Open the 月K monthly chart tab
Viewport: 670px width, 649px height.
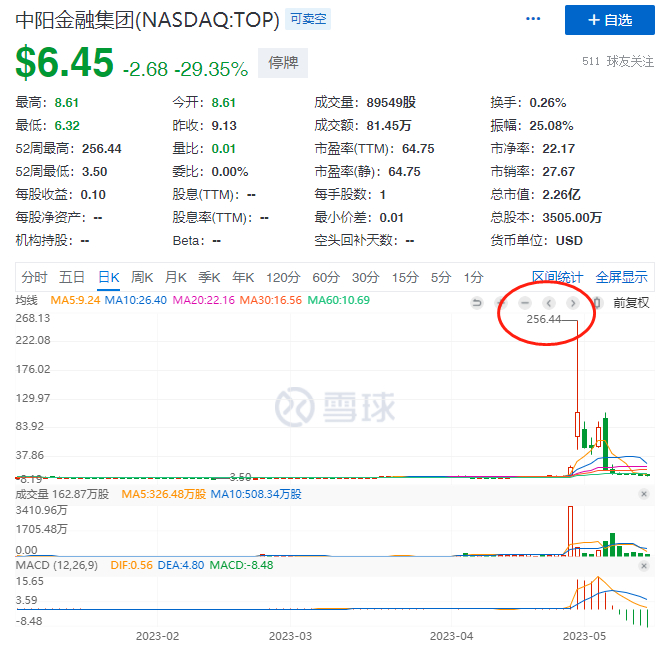[176, 277]
